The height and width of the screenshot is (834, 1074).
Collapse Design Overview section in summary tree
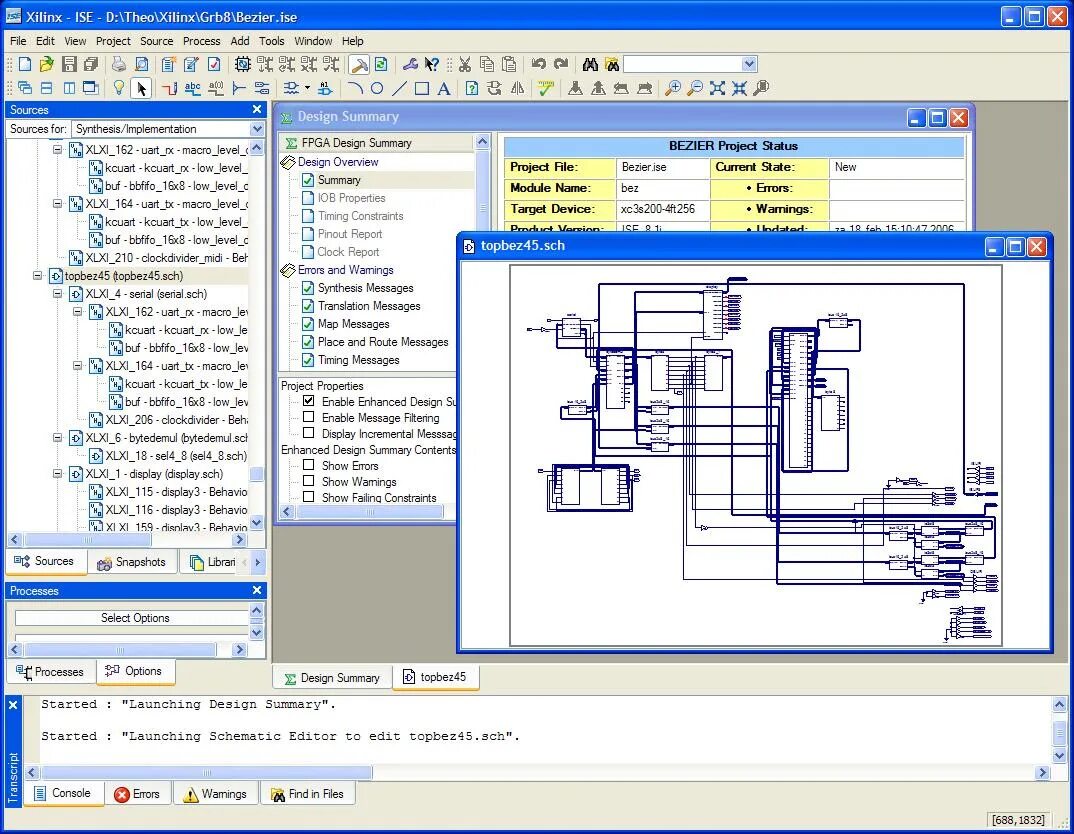pos(288,162)
